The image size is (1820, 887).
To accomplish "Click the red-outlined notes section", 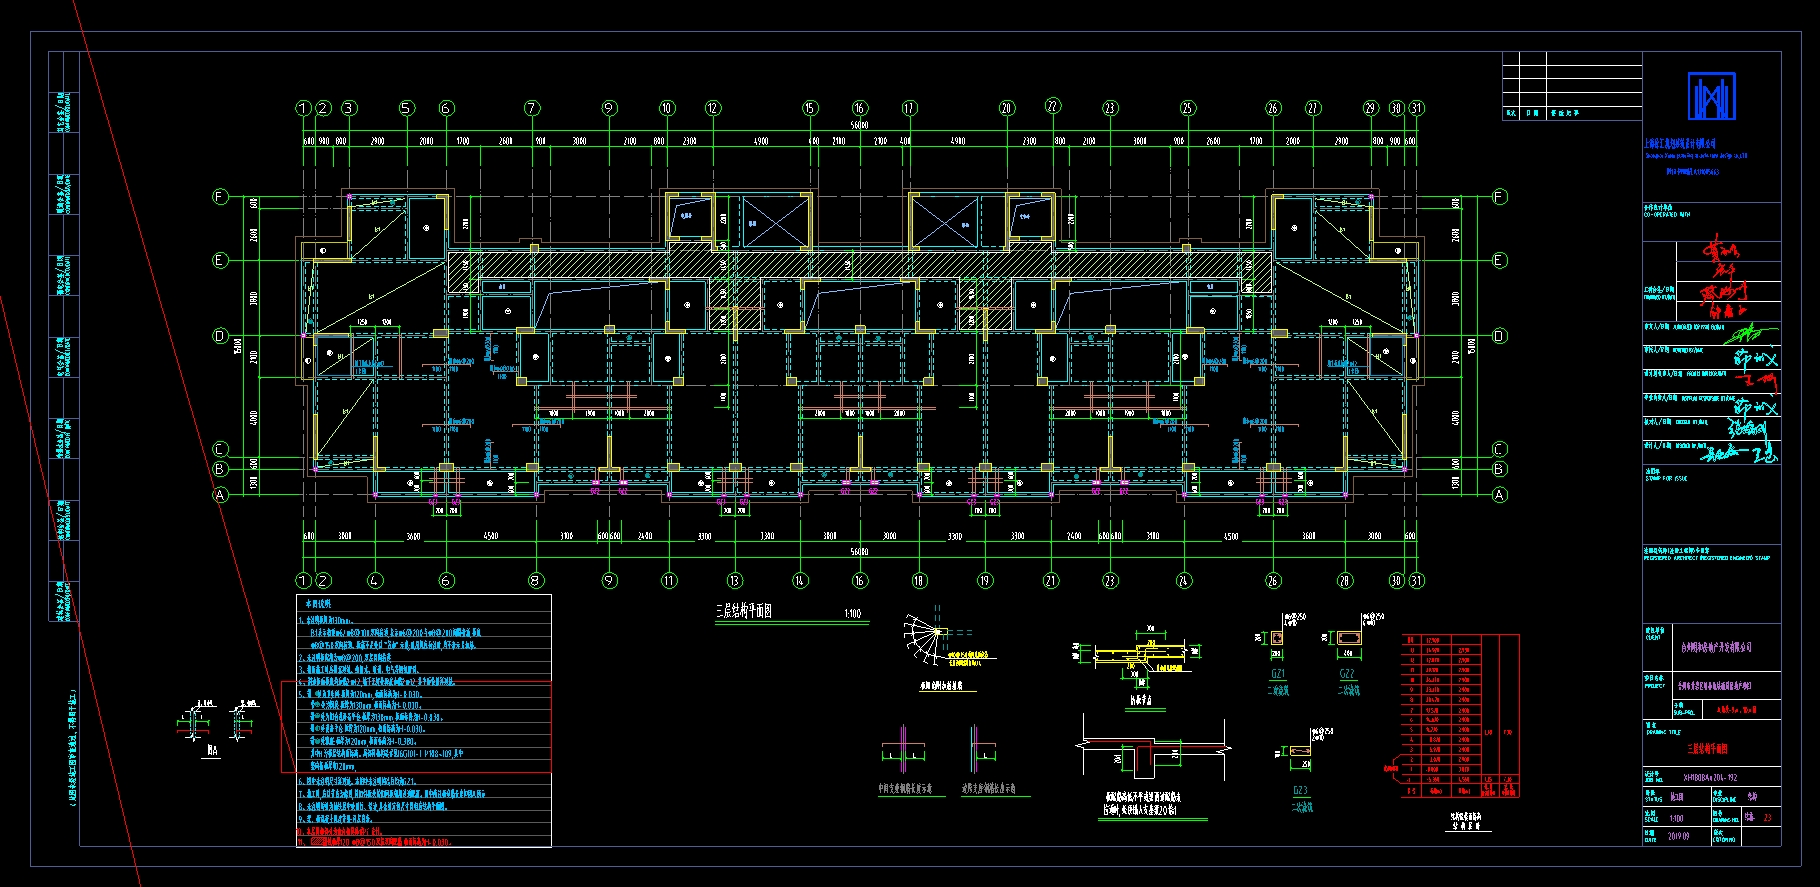I will (x=415, y=727).
